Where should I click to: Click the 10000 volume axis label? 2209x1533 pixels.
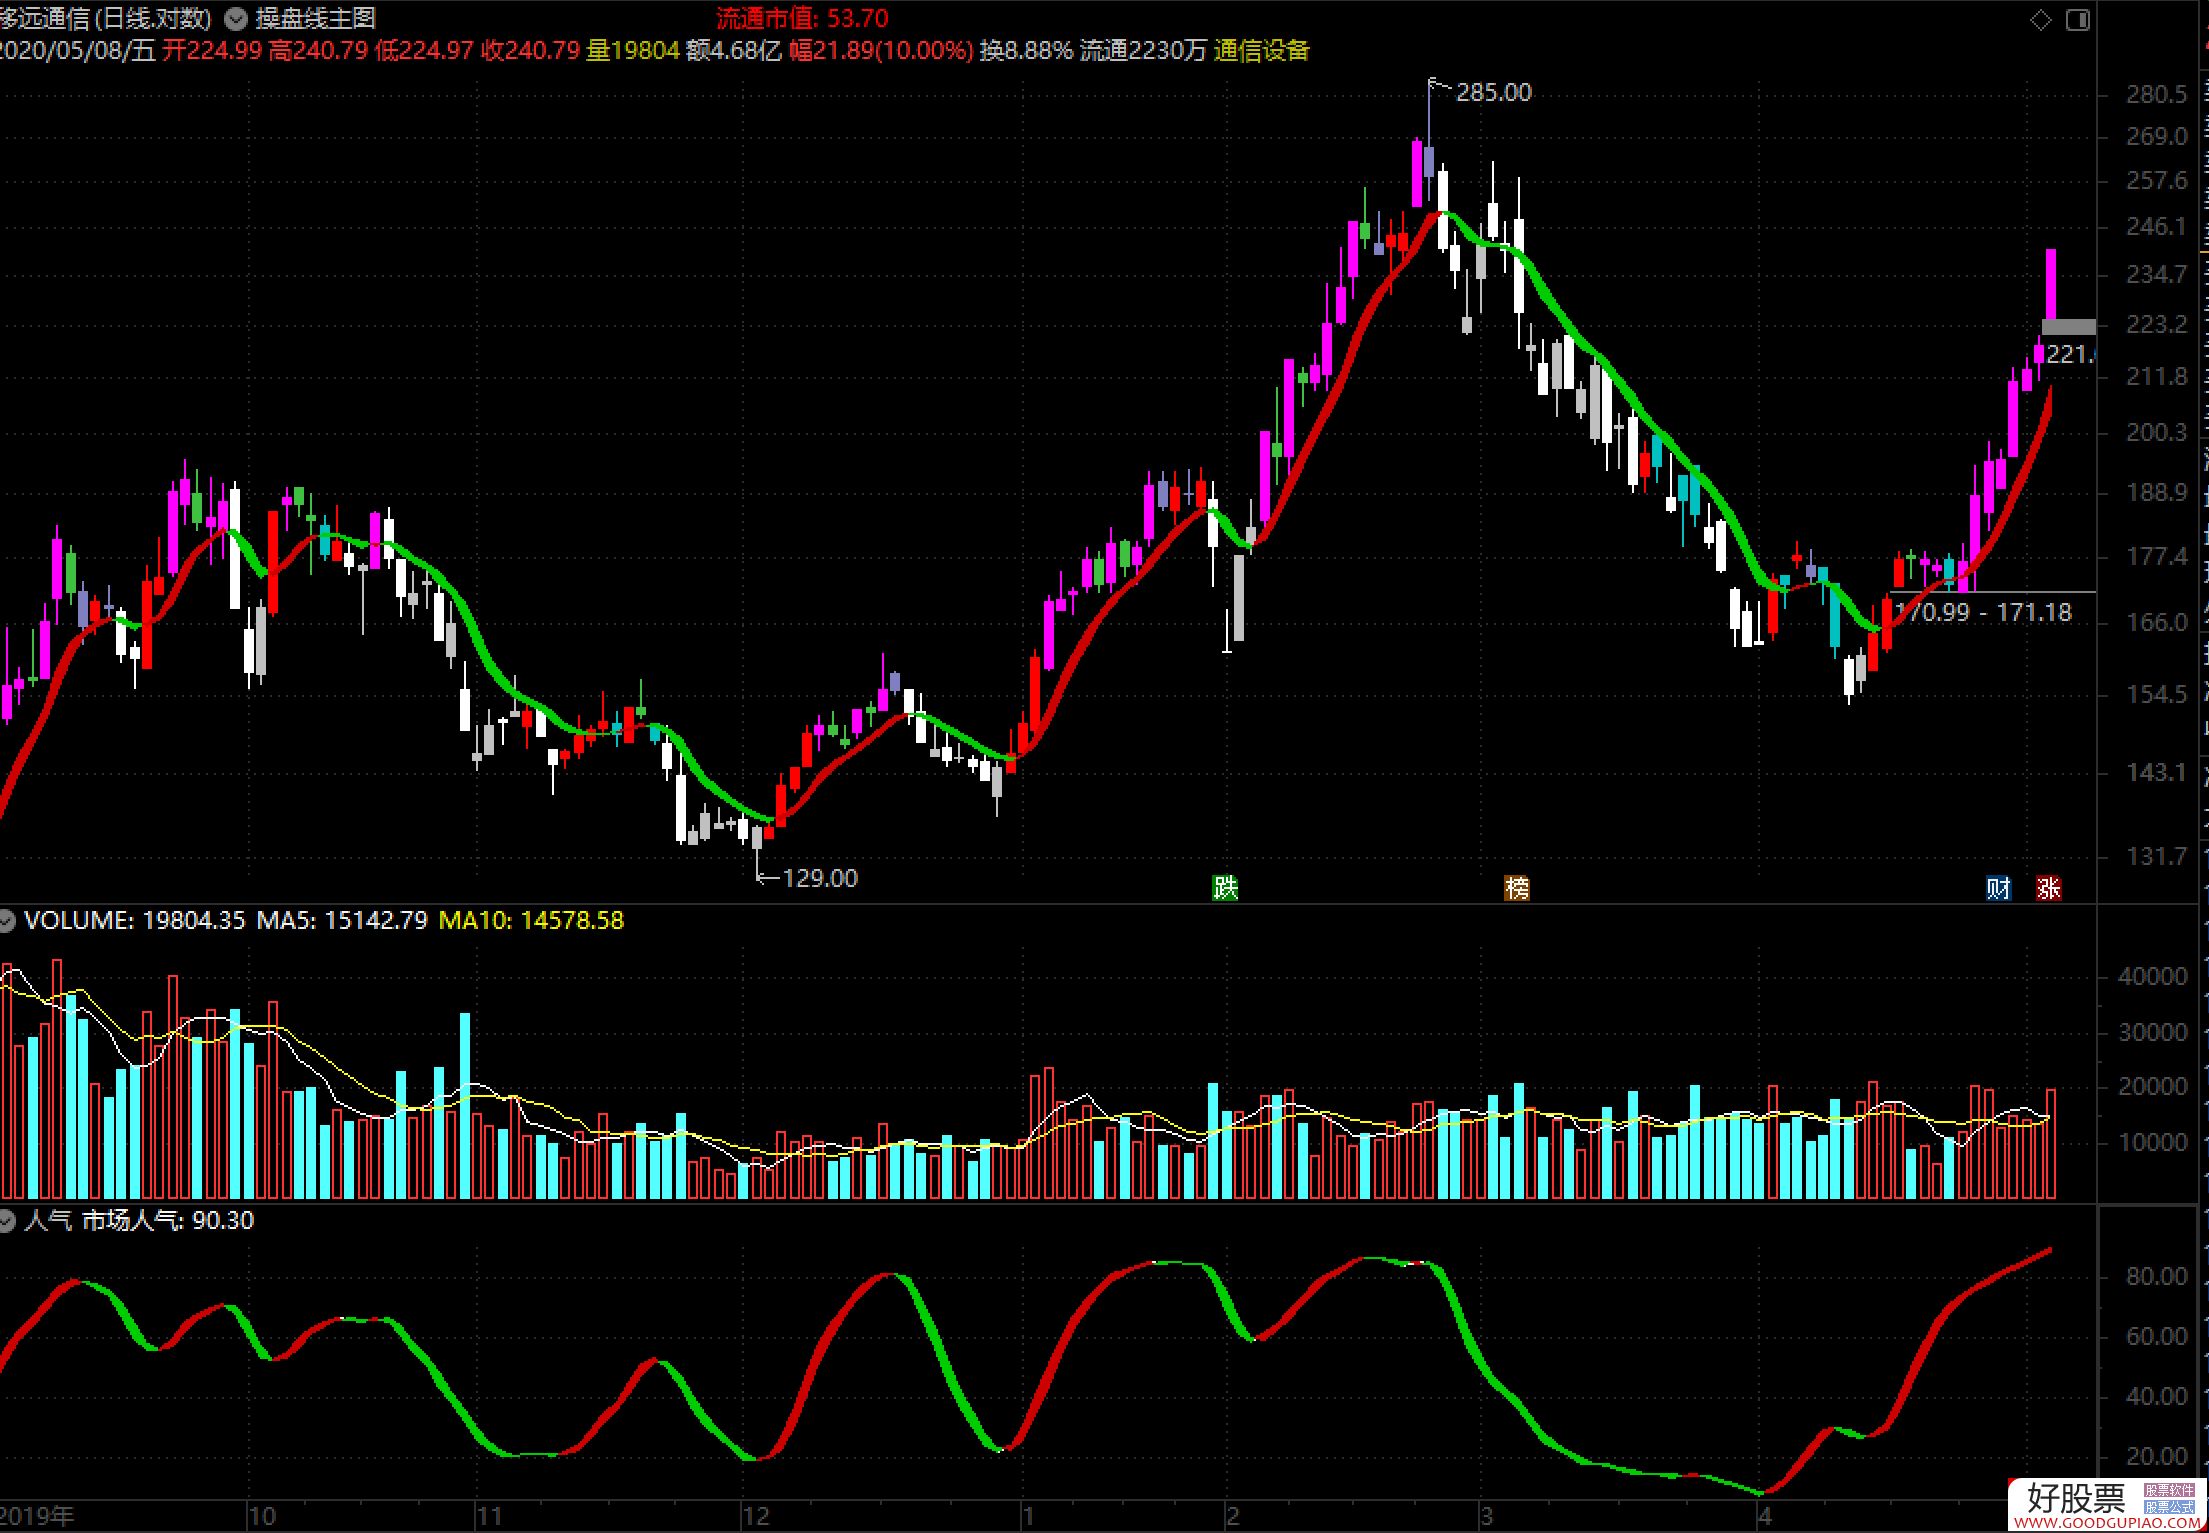(2153, 1142)
